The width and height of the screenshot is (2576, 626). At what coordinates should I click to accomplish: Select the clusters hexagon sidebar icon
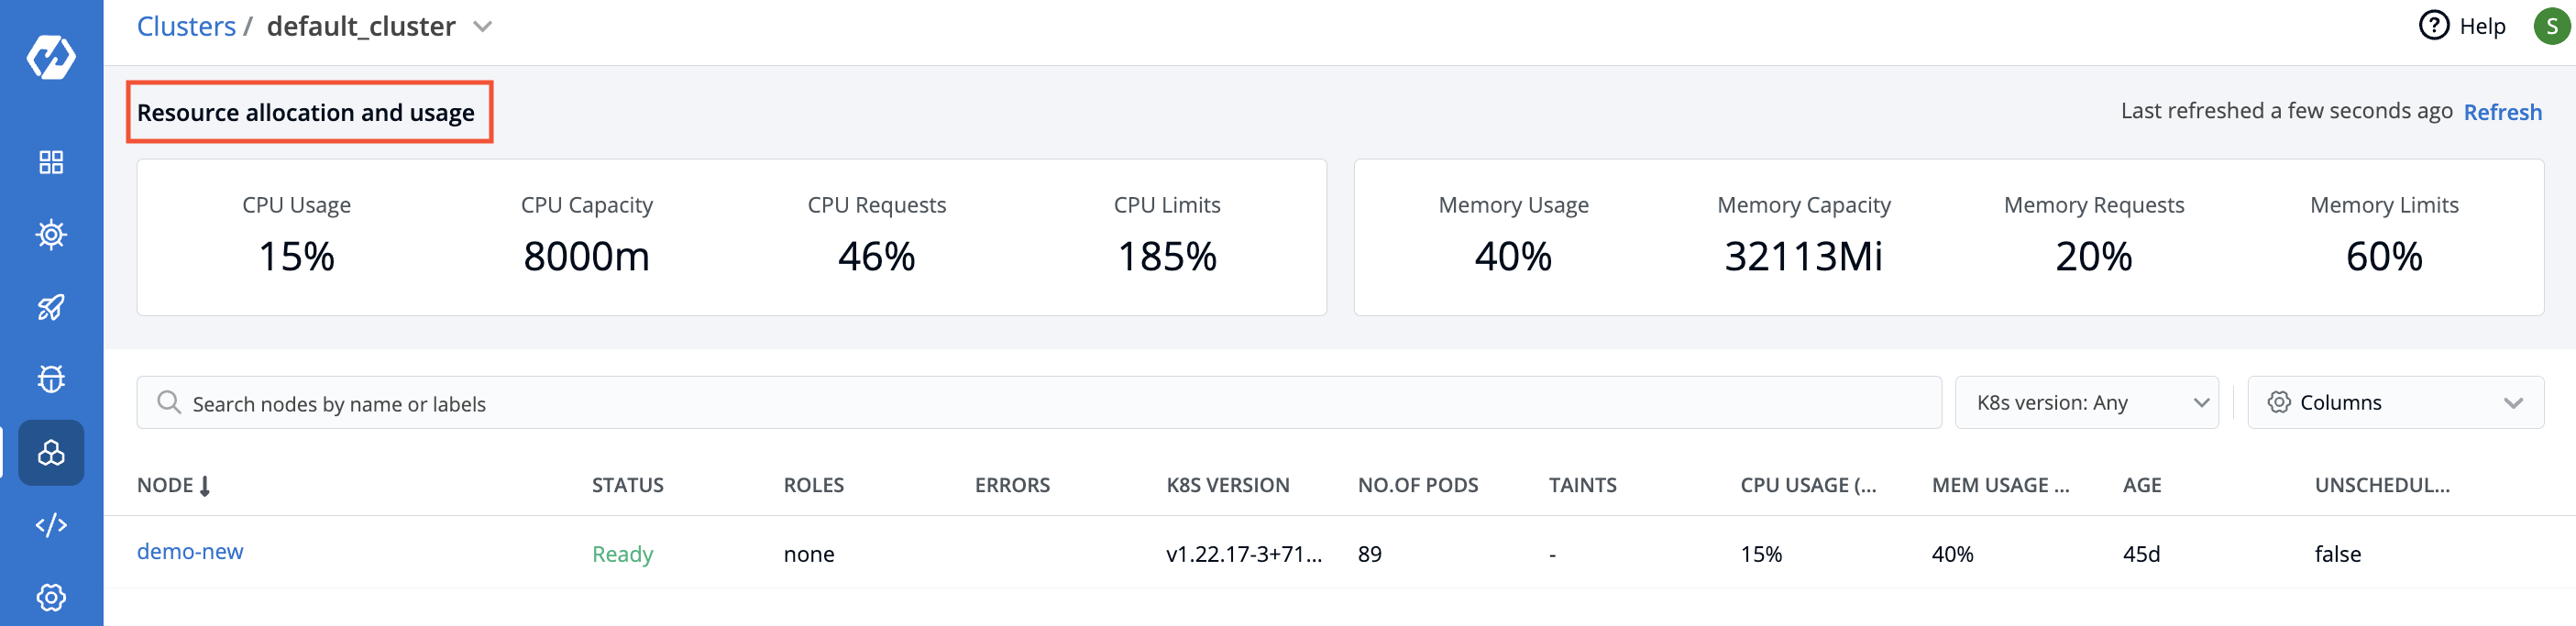pos(51,453)
